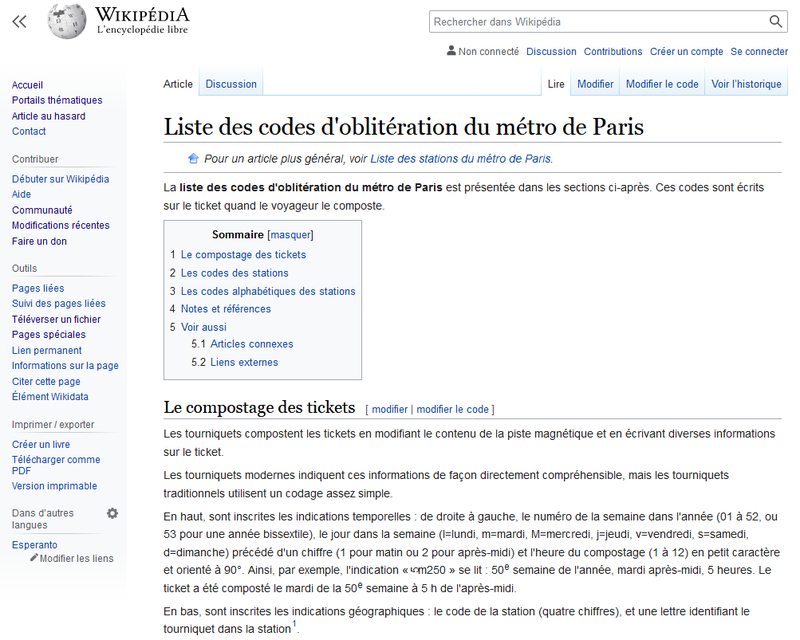
Task: Open the Voir l'historique tab
Action: [x=746, y=84]
